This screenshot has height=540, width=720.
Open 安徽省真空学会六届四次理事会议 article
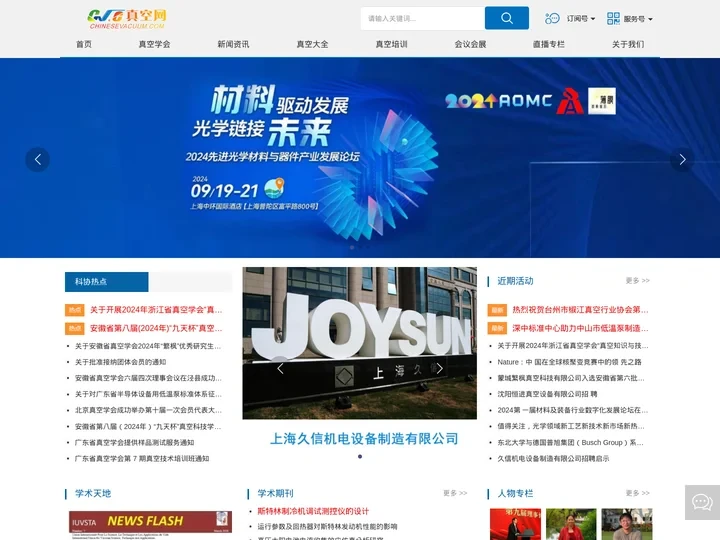point(148,378)
